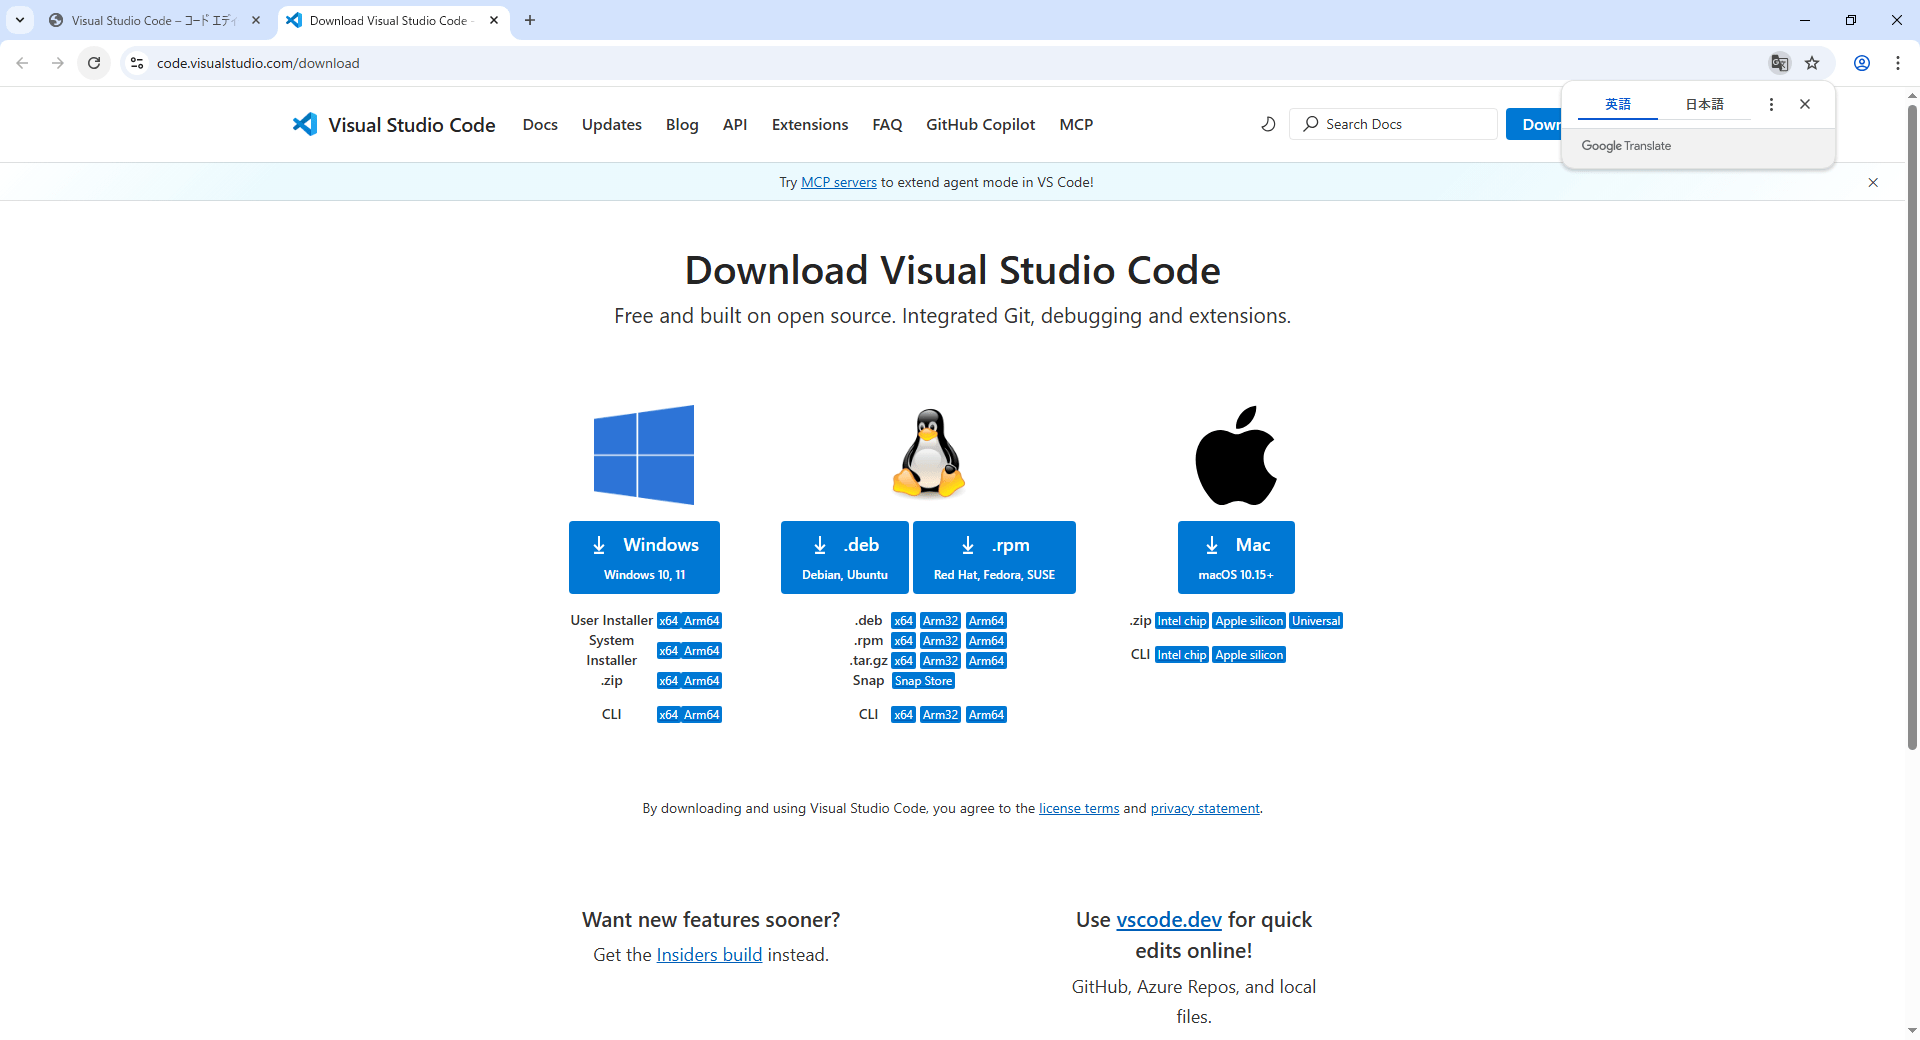Bookmark this page with the star icon
This screenshot has height=1040, width=1920.
tap(1812, 63)
